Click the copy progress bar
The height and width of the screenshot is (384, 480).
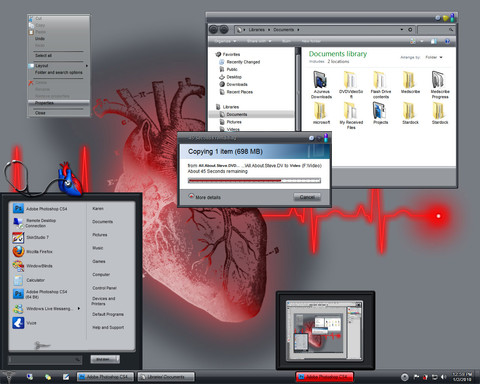[x=254, y=180]
